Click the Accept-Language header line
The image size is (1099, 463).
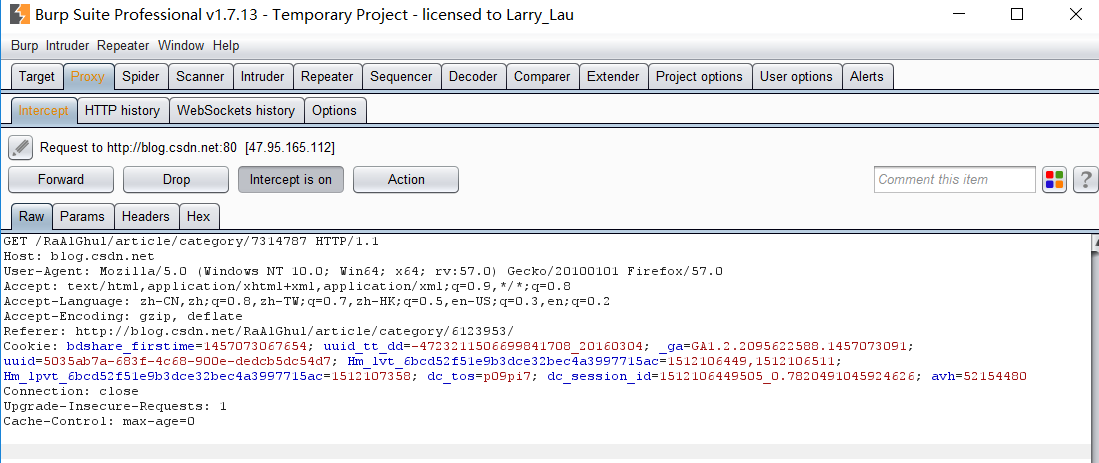pos(306,301)
